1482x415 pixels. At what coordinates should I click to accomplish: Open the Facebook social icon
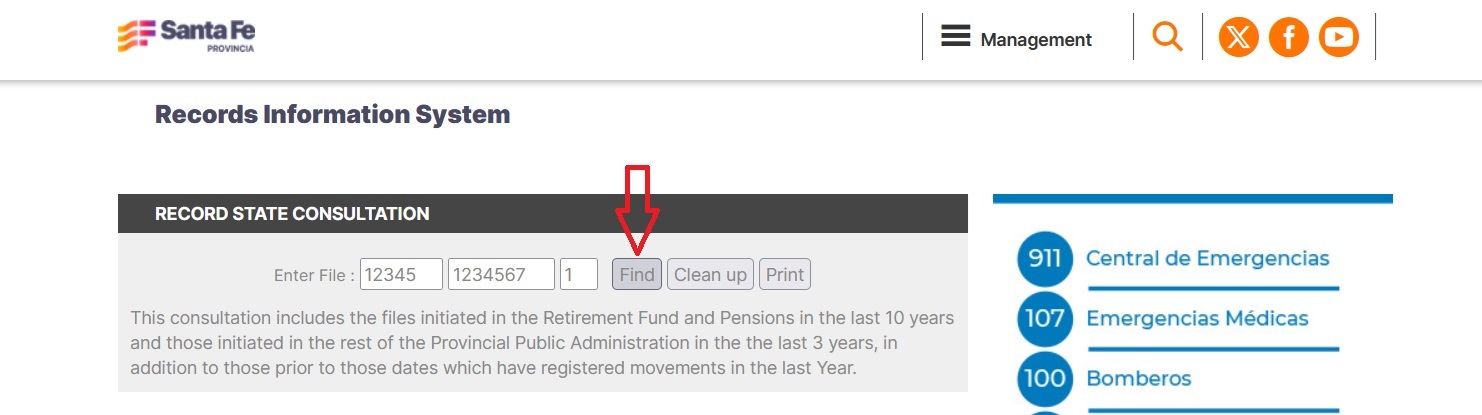coord(1289,38)
